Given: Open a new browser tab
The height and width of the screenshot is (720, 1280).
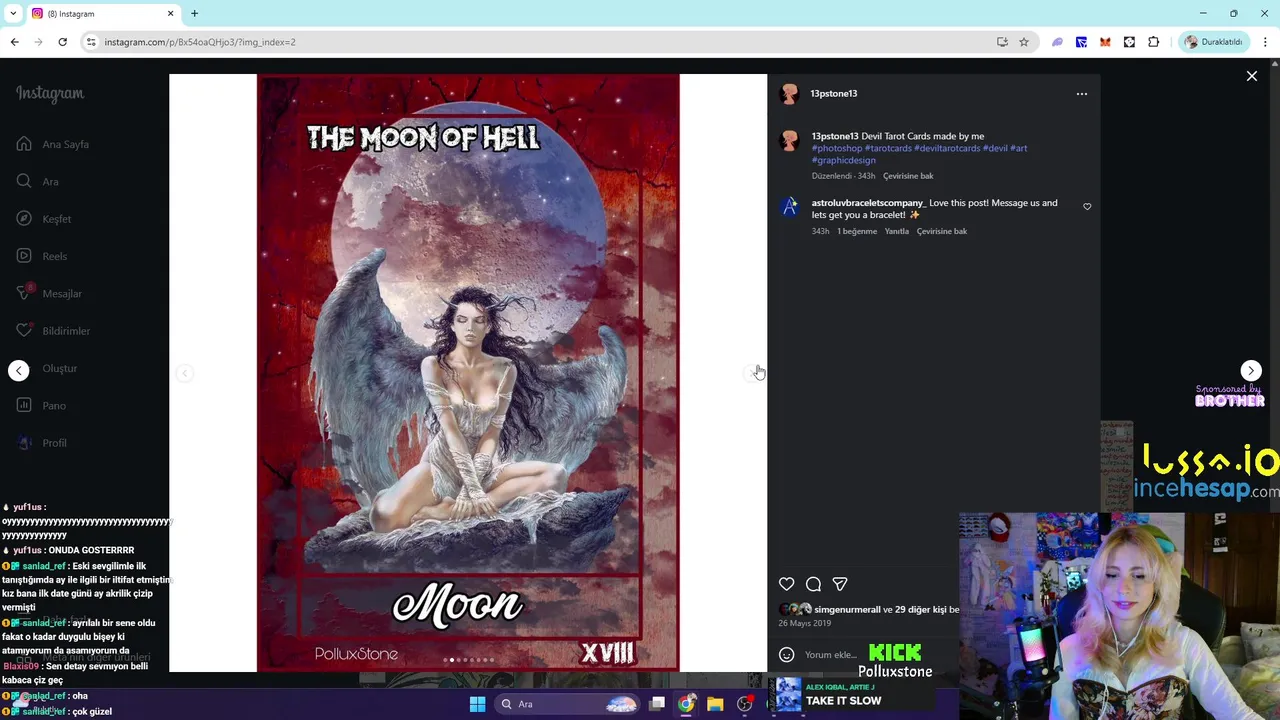Looking at the screenshot, I should [x=194, y=13].
